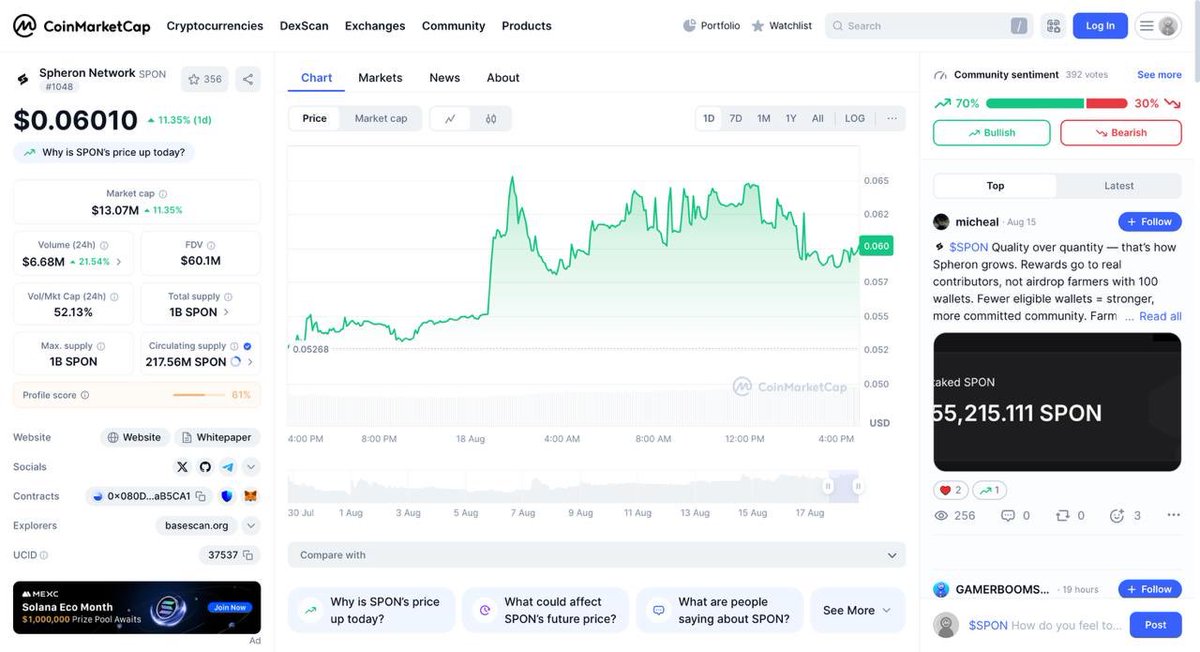
Task: Show info tooltip for Profile score
Action: point(84,395)
